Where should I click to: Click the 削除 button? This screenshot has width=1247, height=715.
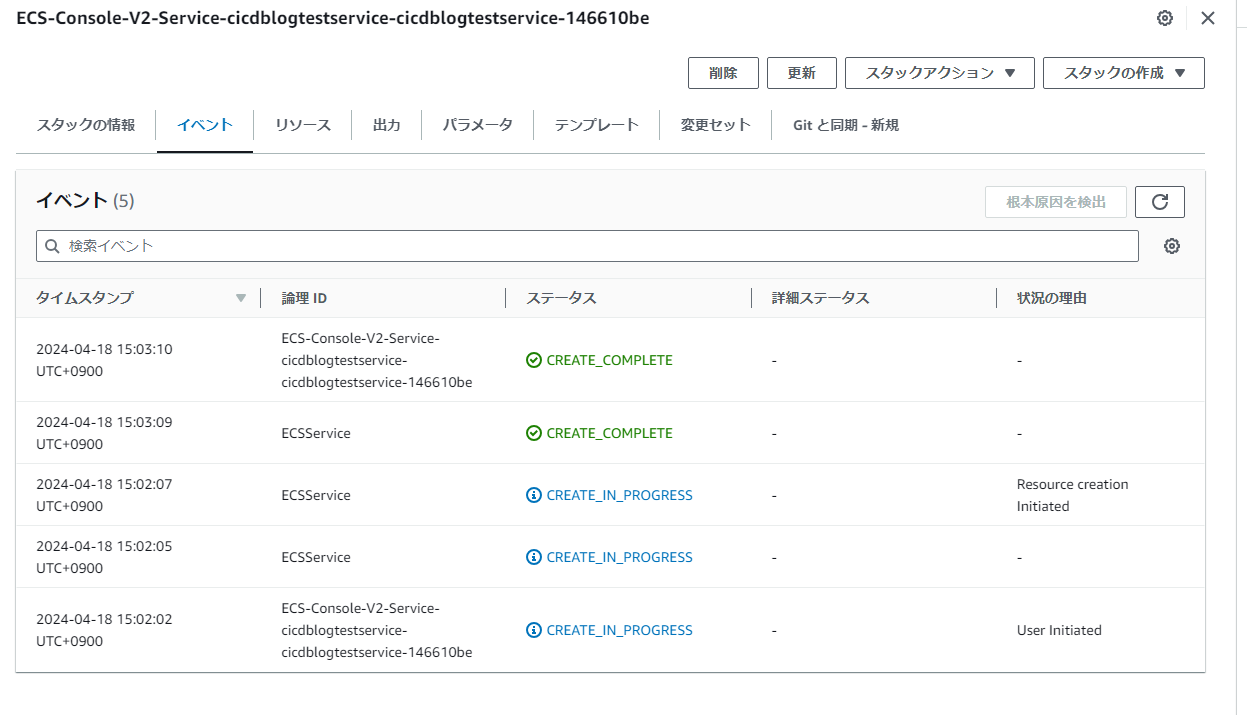723,73
